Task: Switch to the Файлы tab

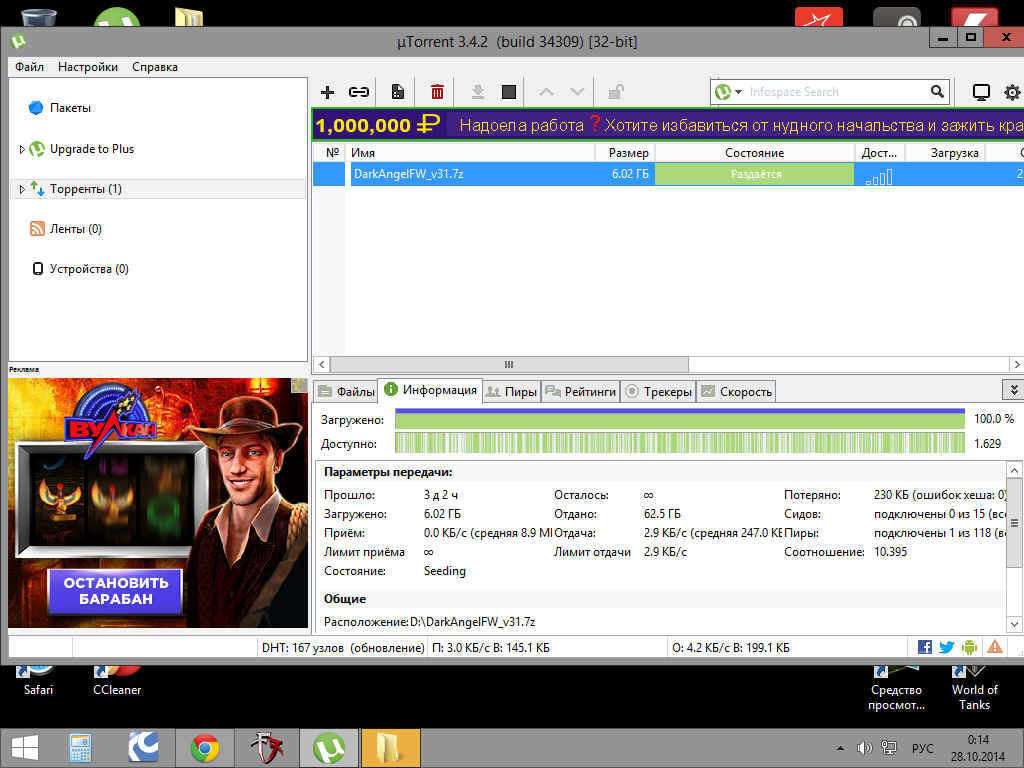Action: point(347,391)
